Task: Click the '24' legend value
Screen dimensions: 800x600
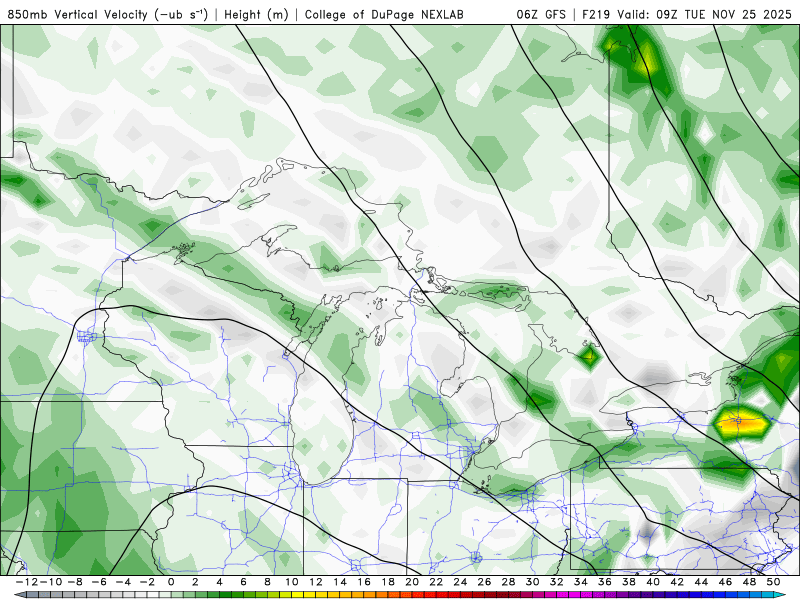Action: click(x=460, y=582)
